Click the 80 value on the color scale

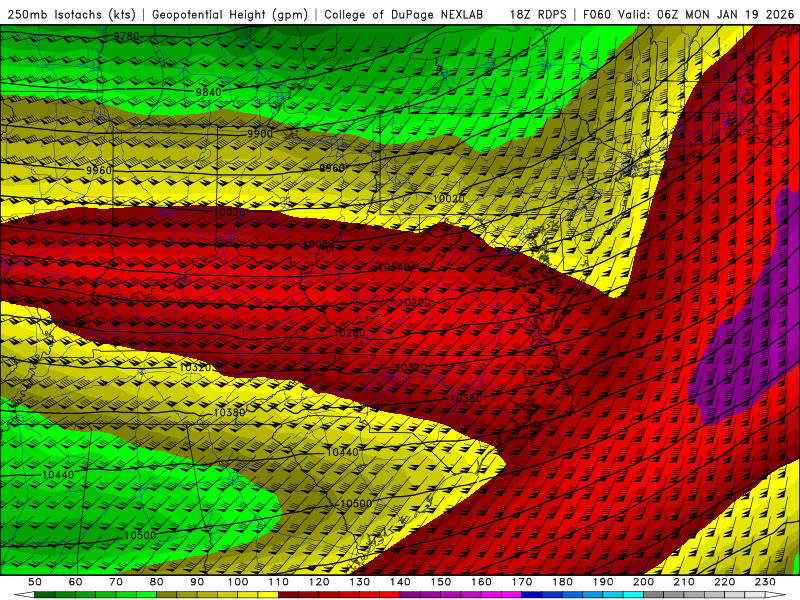click(x=157, y=582)
